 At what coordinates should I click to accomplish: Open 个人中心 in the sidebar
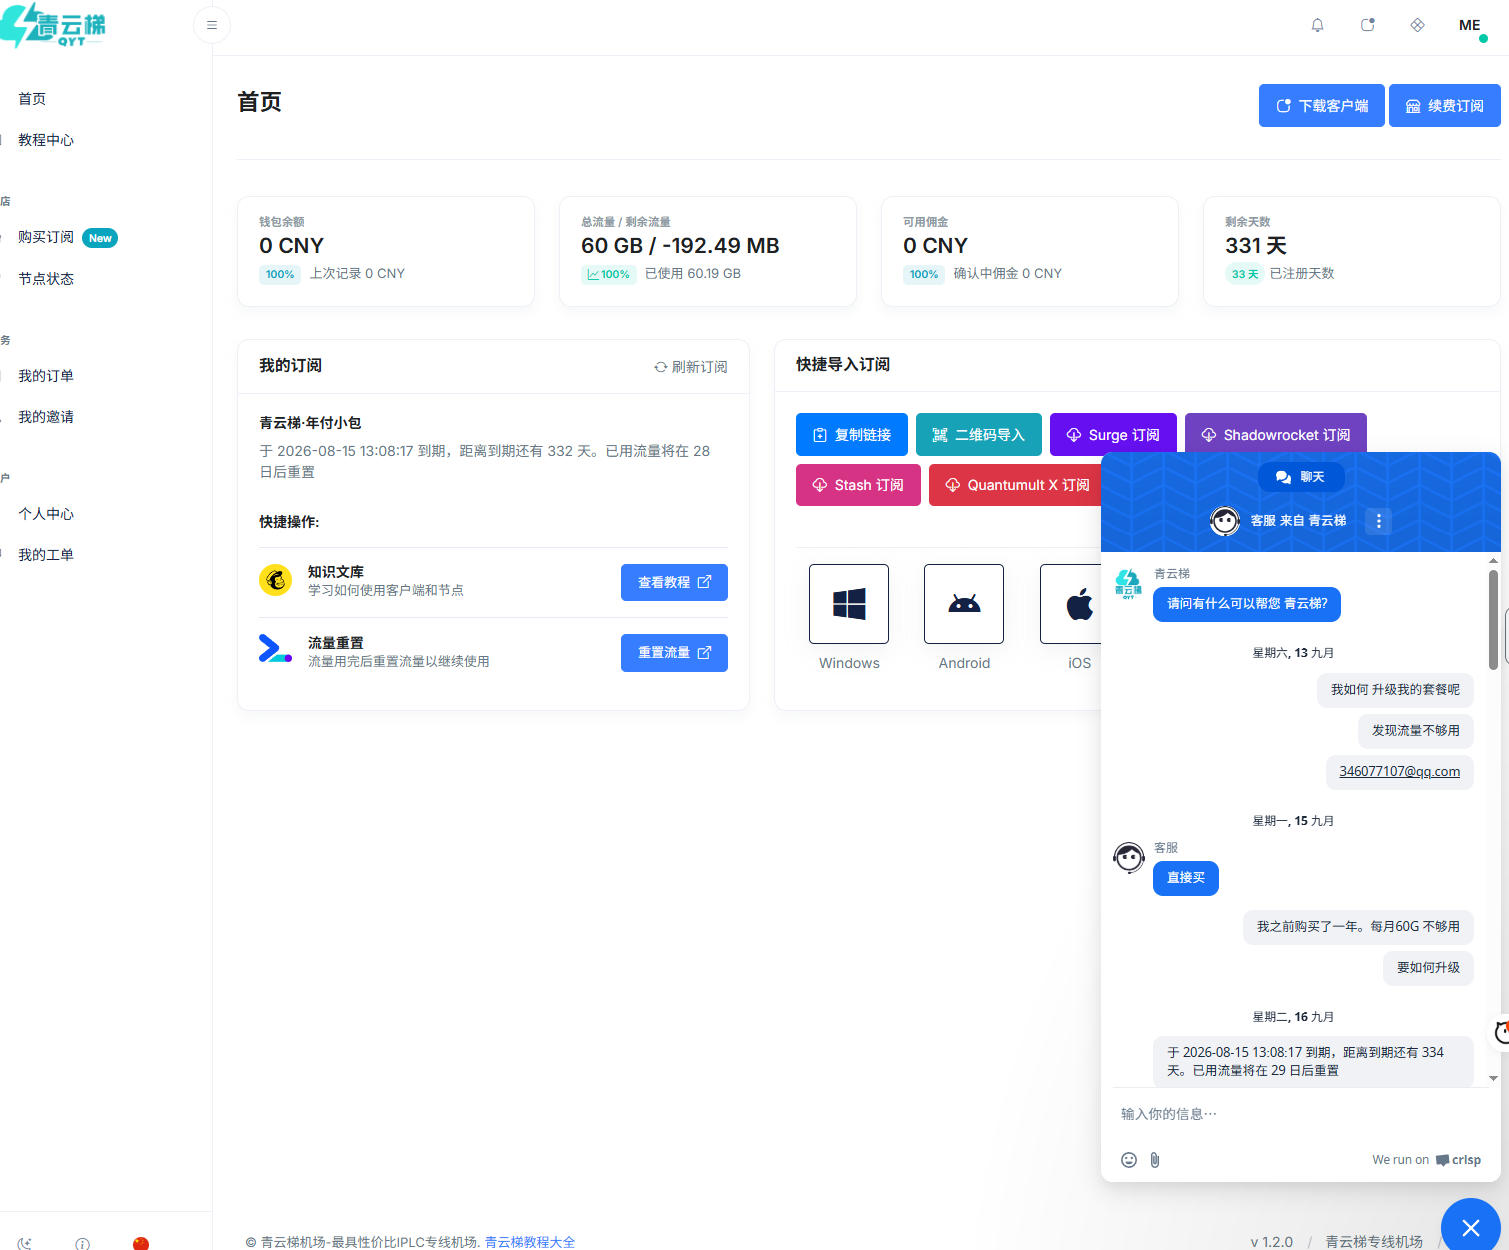46,514
